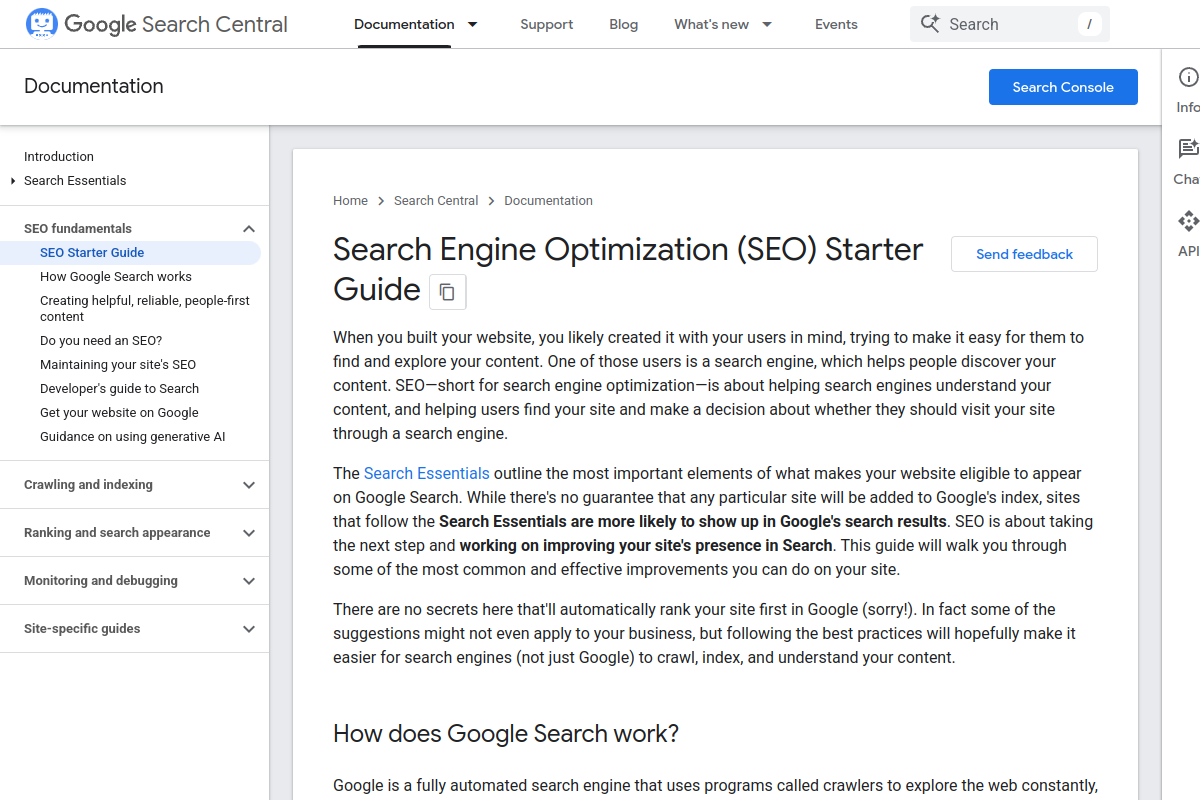Click the Google Search Central logo icon
Viewport: 1200px width, 800px height.
pos(41,24)
